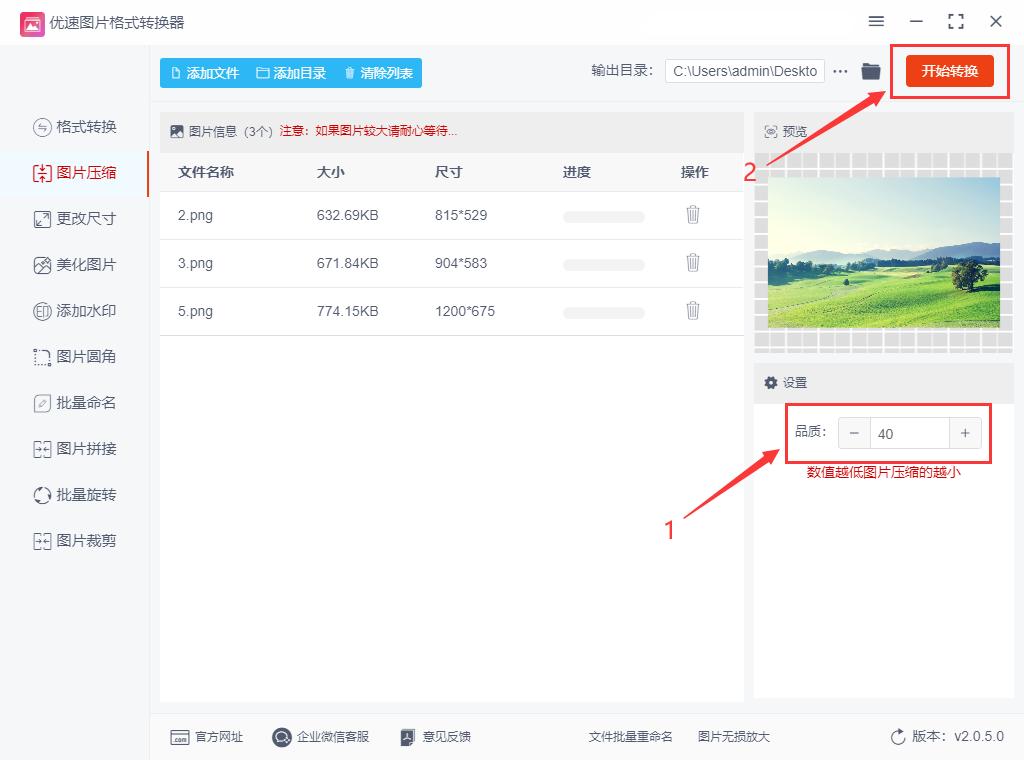The height and width of the screenshot is (760, 1024).
Task: Select the 图片裁剪 (image crop) tool
Action: click(x=75, y=540)
